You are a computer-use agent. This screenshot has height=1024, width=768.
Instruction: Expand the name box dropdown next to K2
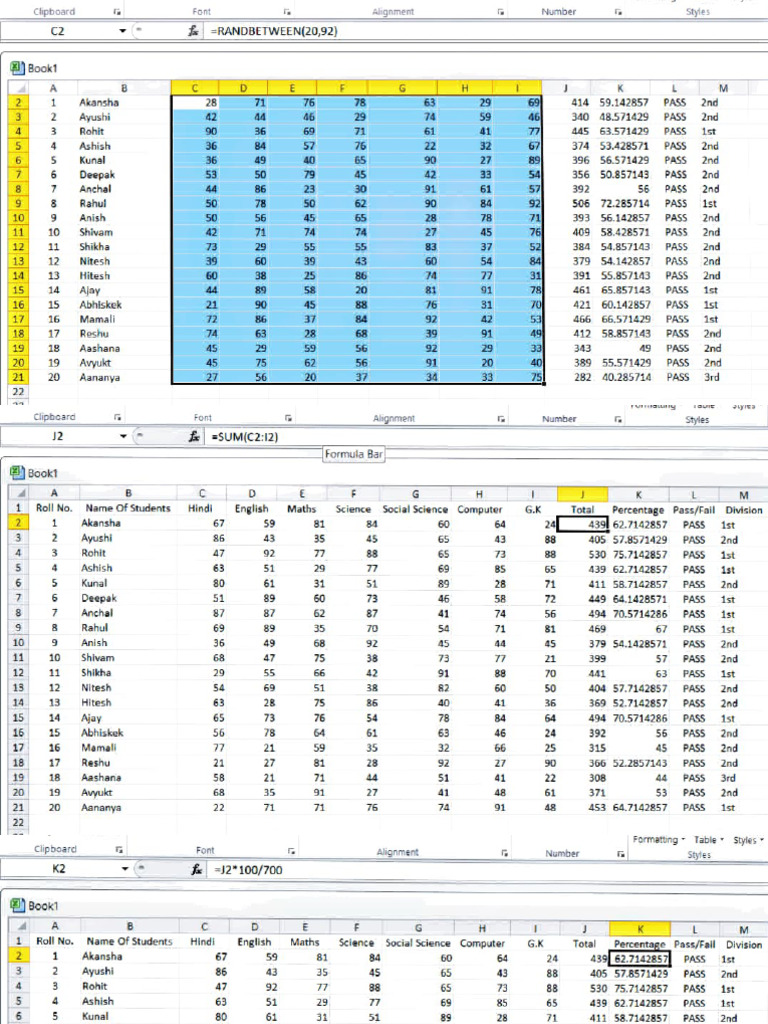click(x=124, y=869)
